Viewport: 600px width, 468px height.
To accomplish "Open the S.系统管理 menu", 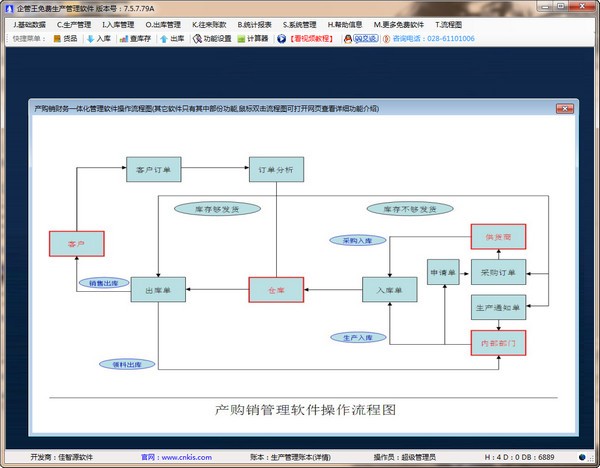I will point(300,24).
